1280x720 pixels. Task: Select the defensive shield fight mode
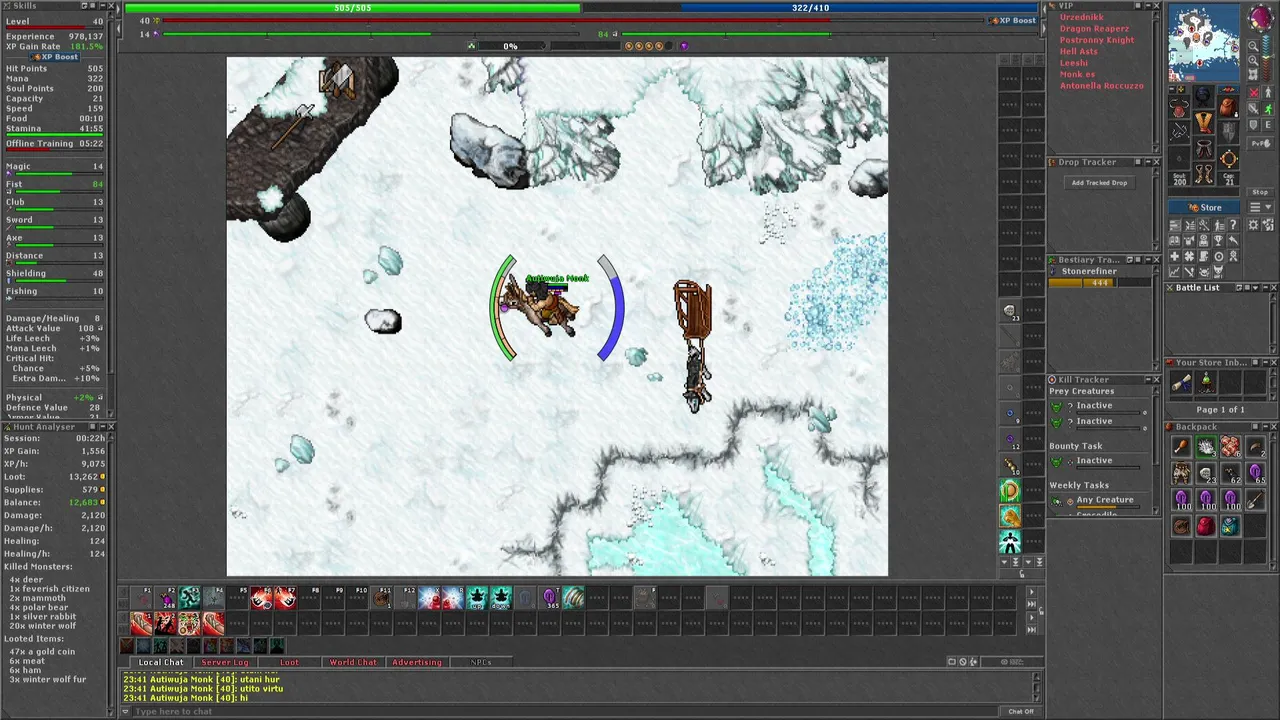[x=1253, y=125]
